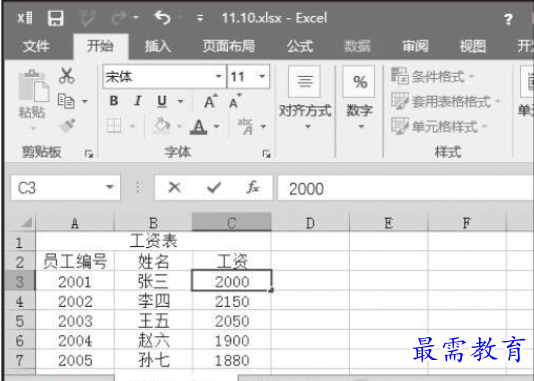Switch to the 页面布局 Page Layout tab
534x381 pixels.
229,46
